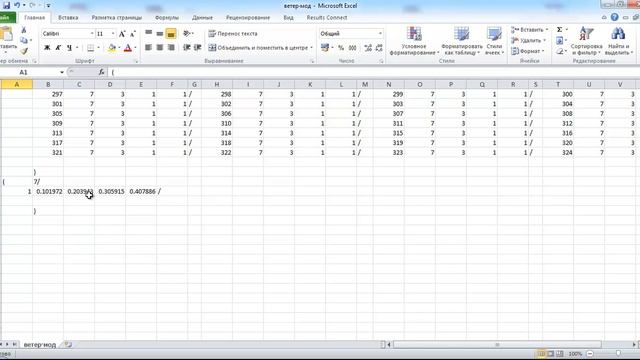This screenshot has height=360, width=640.
Task: Click the horizontal scrollbar thumb
Action: pos(497,344)
